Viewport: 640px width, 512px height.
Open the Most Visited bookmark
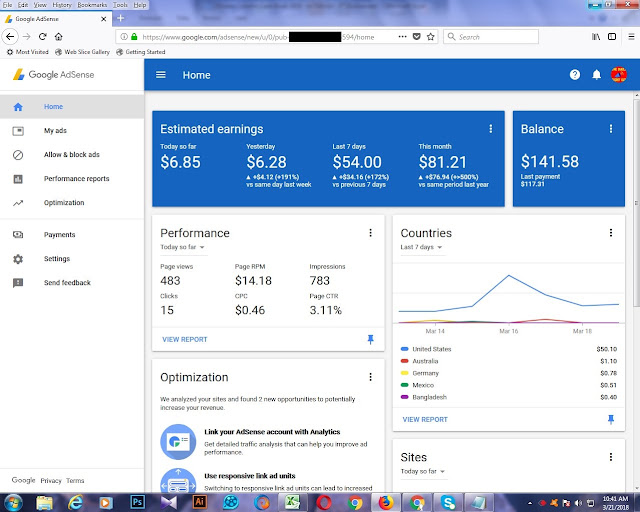[x=28, y=52]
